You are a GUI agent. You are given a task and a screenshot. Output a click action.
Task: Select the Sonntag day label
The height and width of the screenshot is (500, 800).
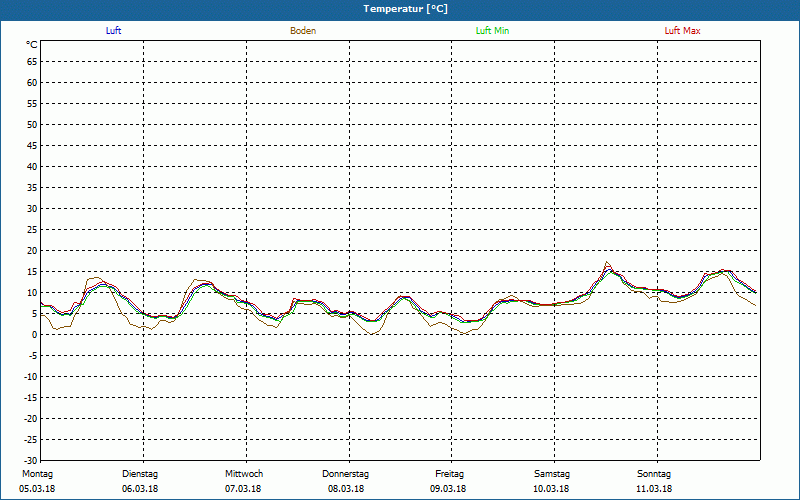tap(654, 474)
